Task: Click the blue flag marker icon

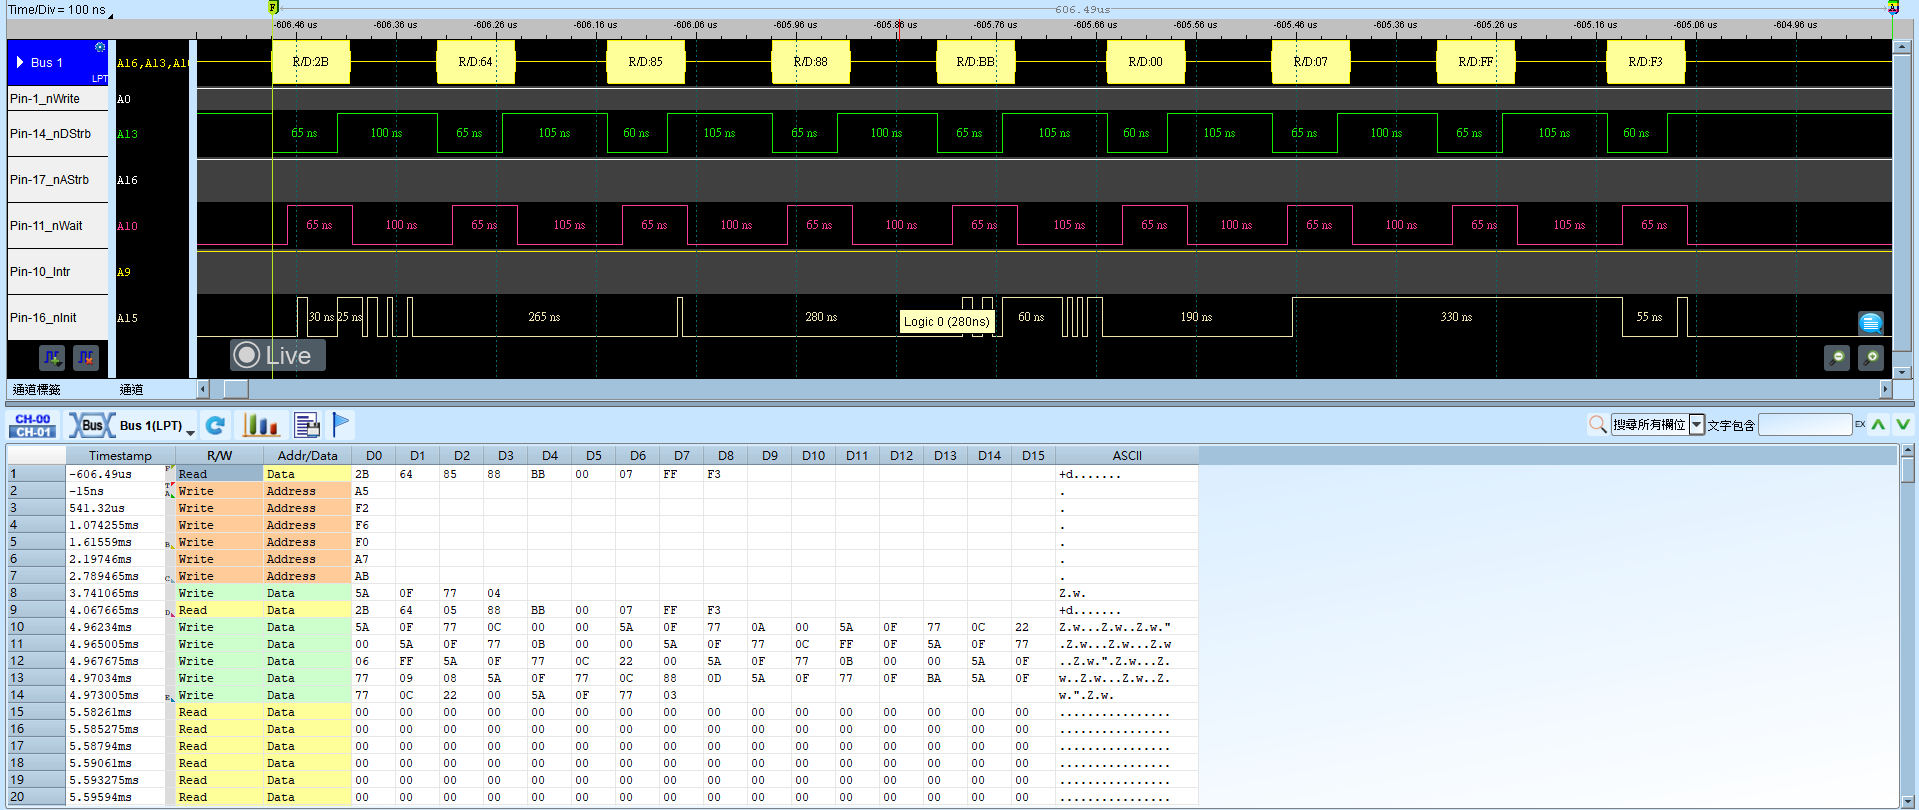Action: (341, 426)
